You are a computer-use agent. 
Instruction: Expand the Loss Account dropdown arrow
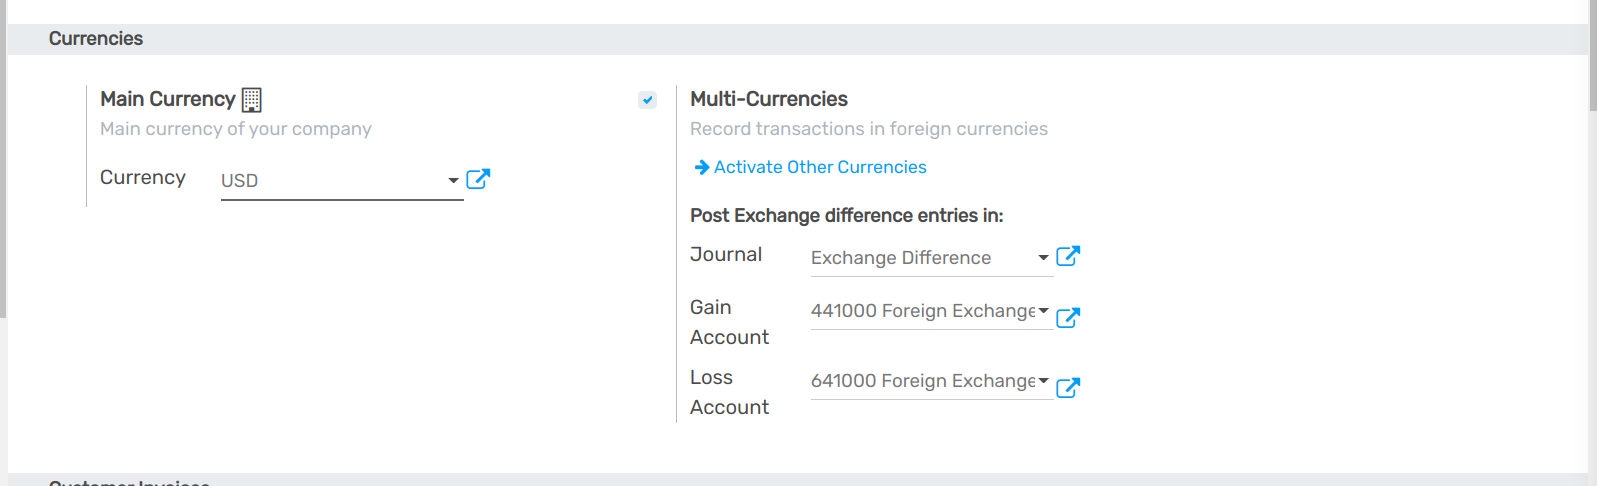point(1043,381)
